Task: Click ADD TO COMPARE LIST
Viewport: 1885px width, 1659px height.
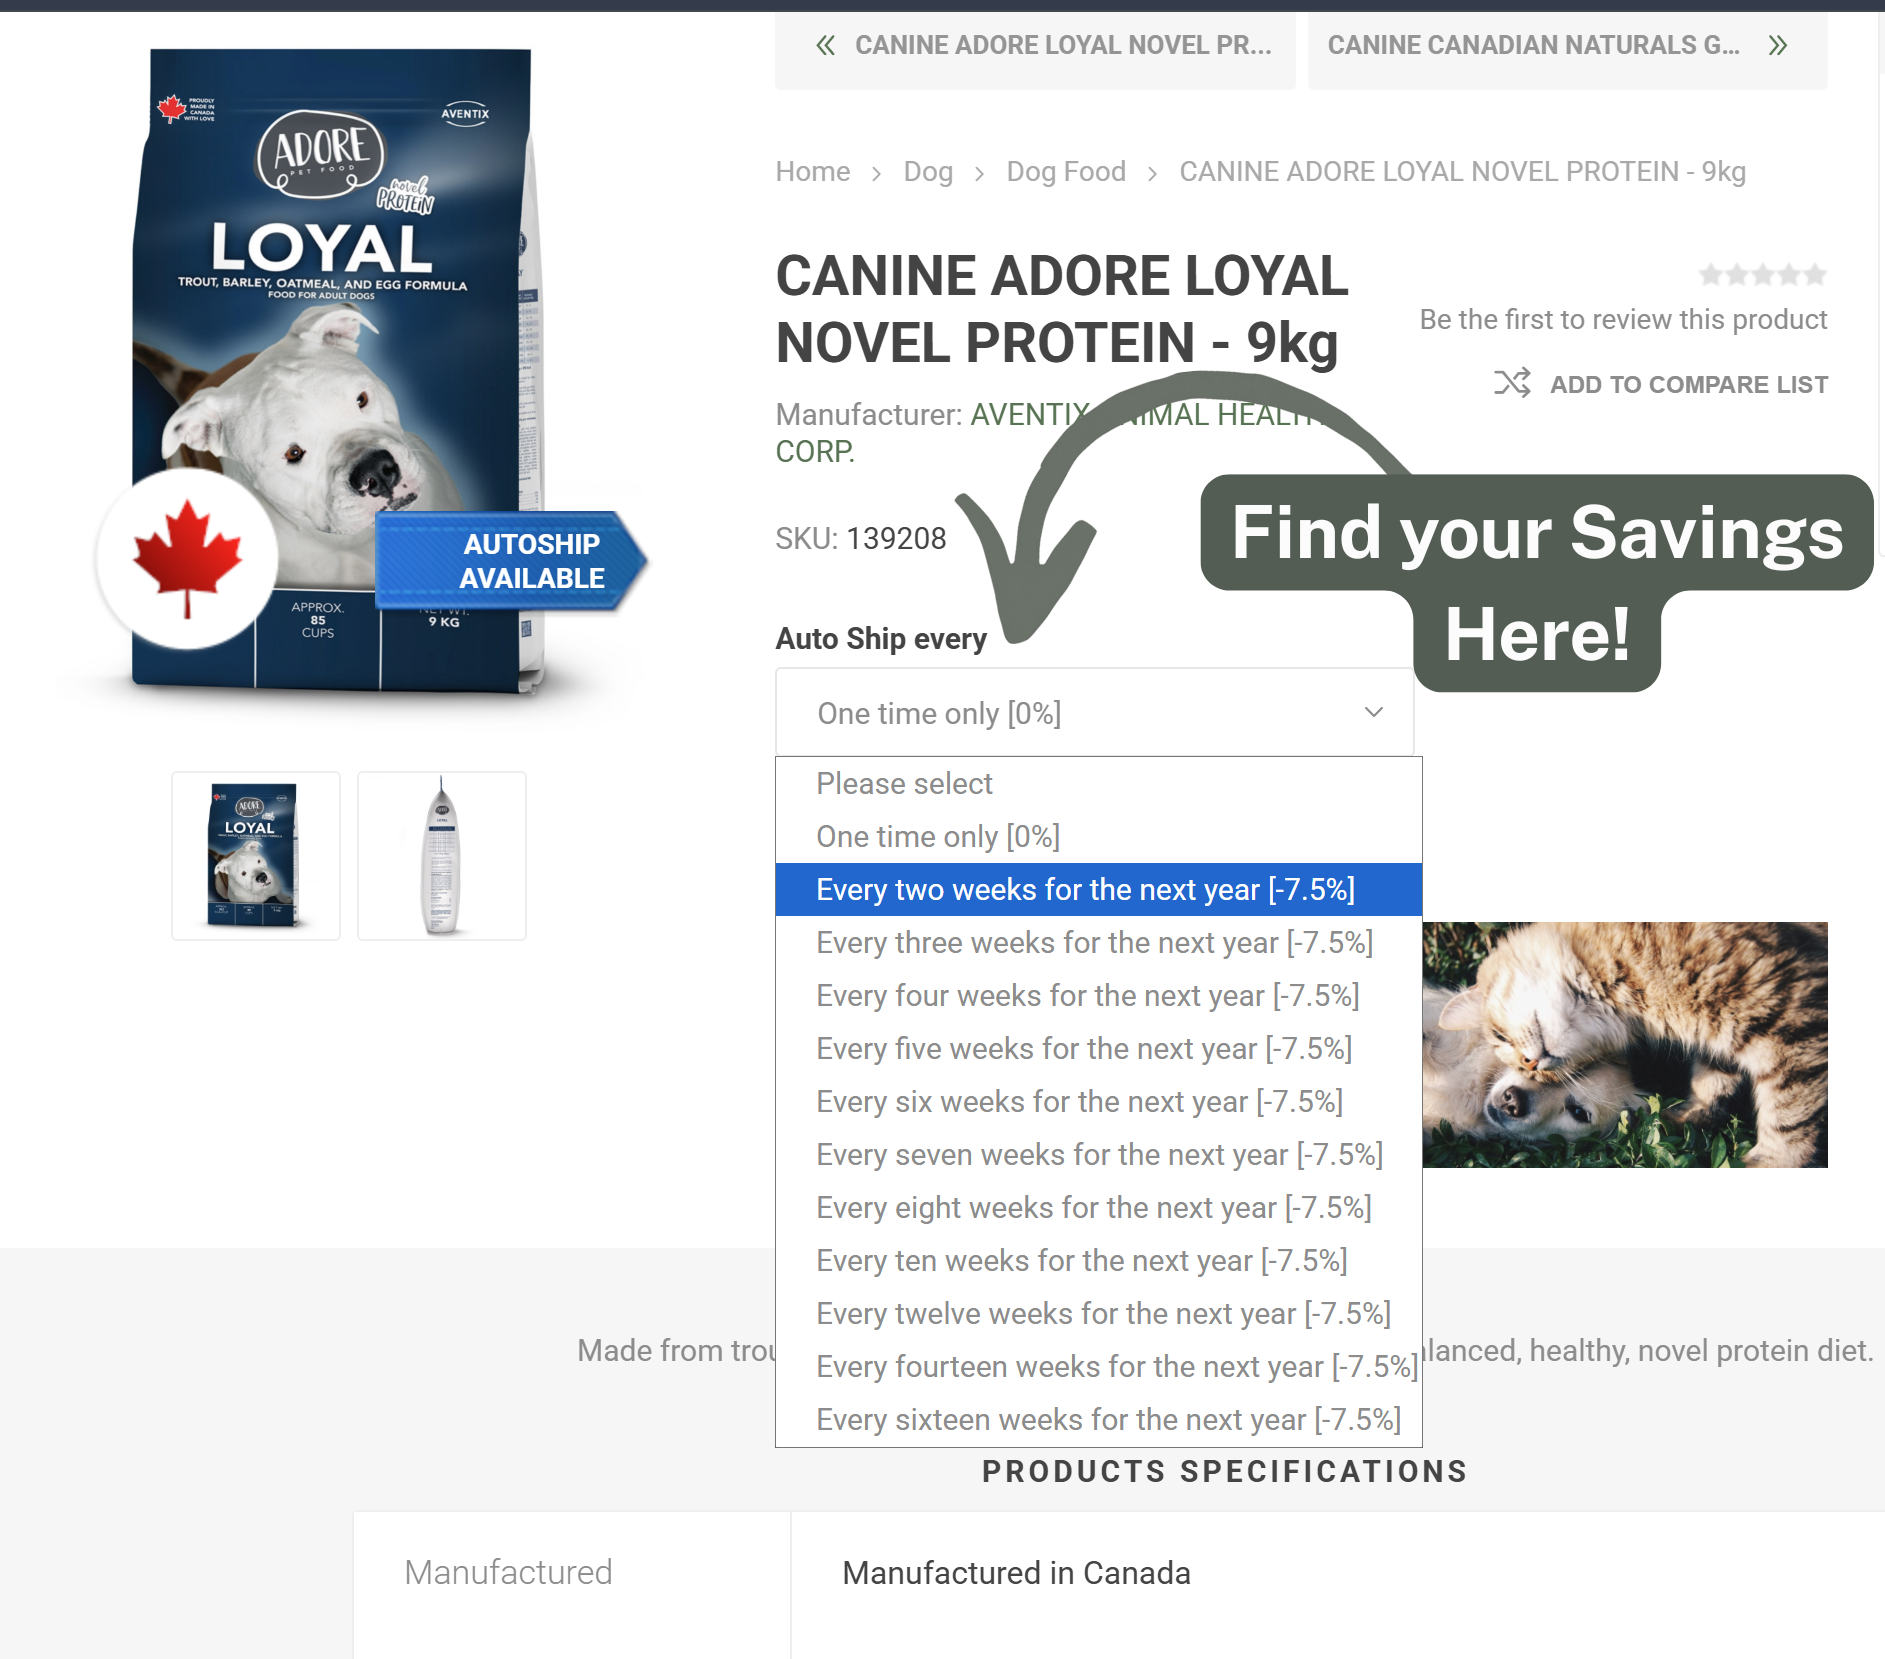Action: pos(1688,384)
